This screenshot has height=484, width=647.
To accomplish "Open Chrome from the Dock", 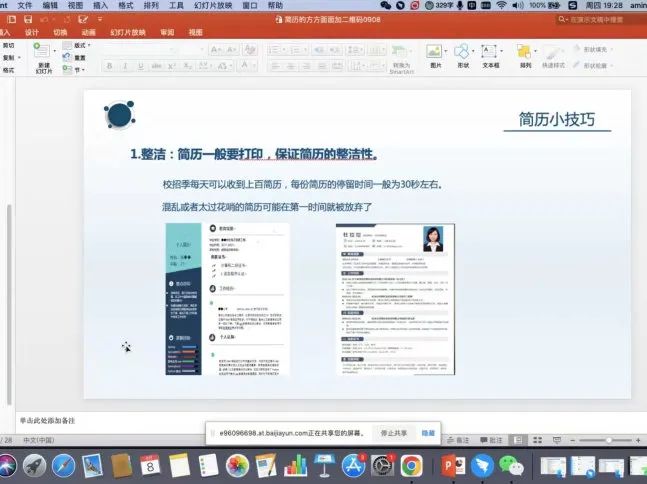I will point(410,465).
